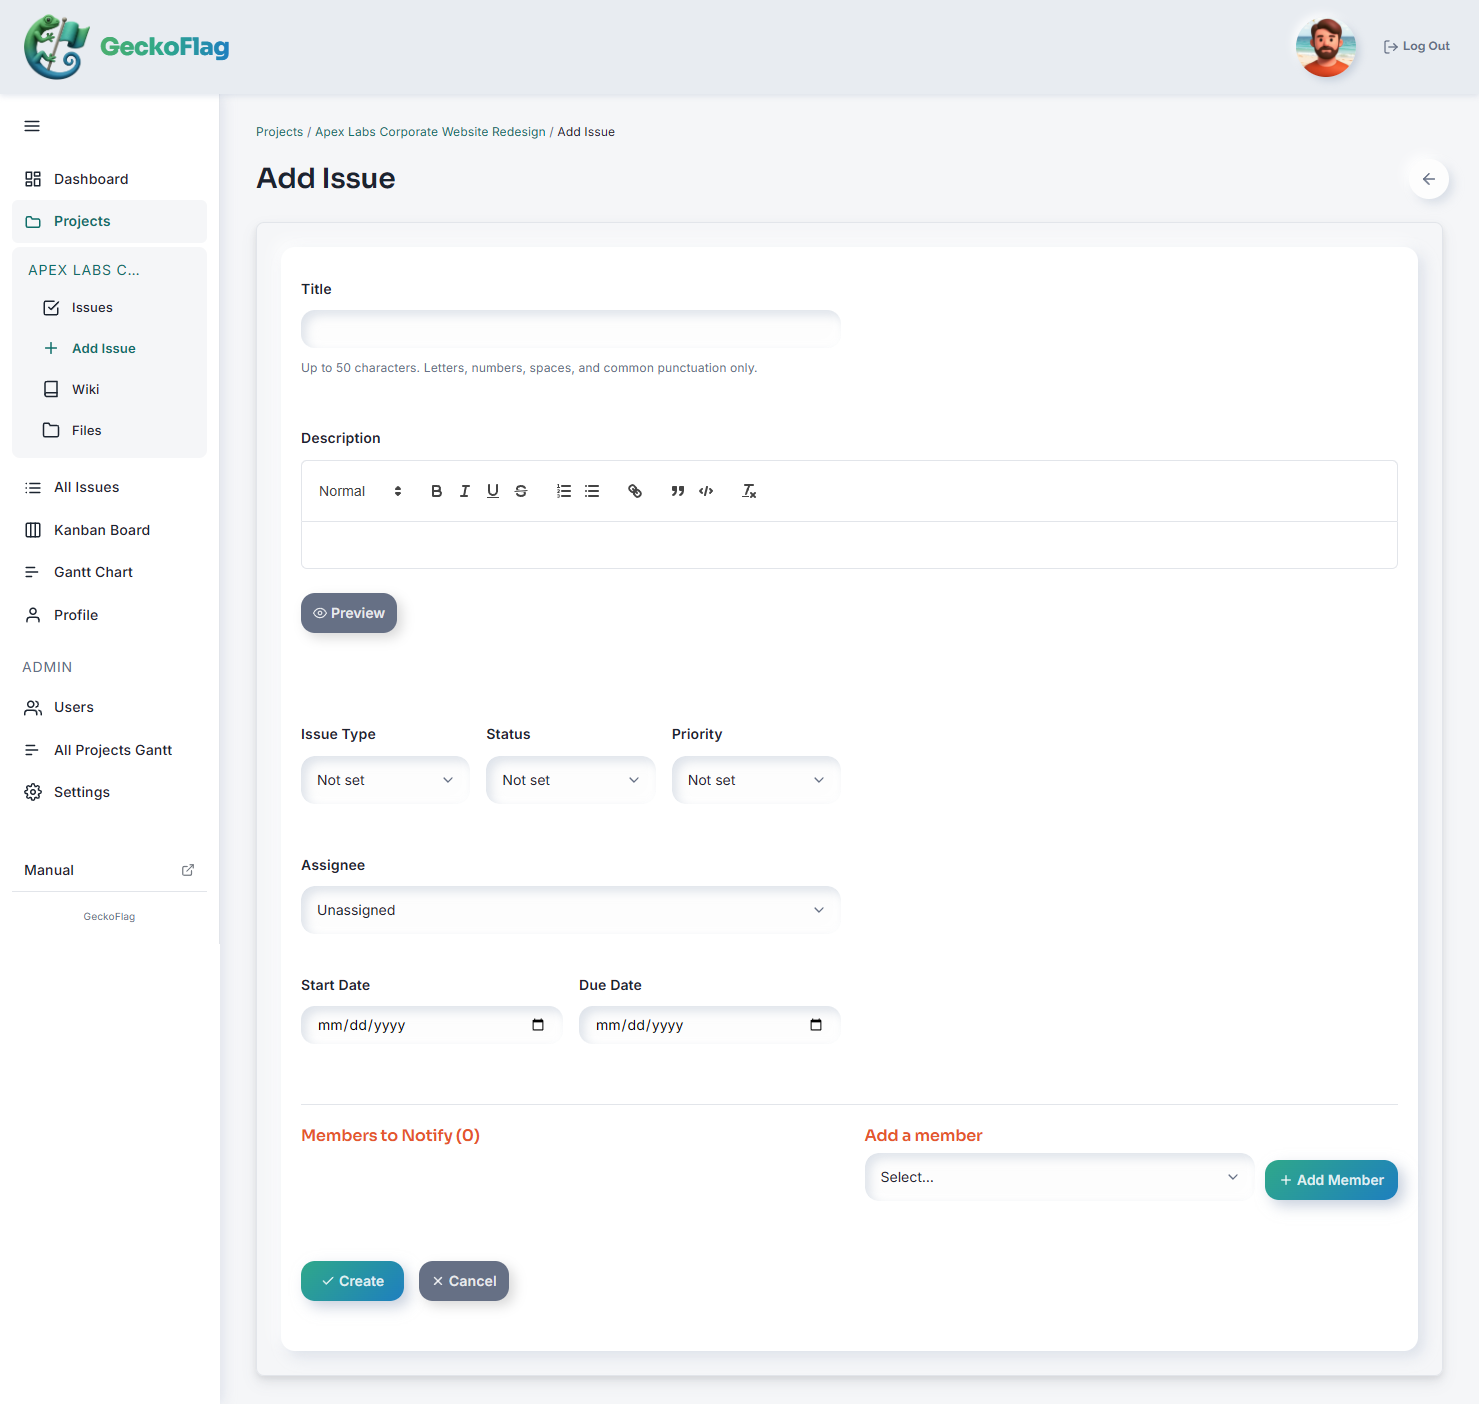1479x1404 pixels.
Task: Insert a bulleted list
Action: [592, 491]
